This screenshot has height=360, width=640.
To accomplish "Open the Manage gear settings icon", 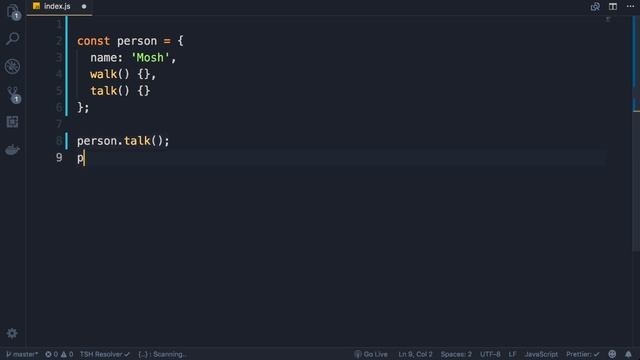I will click(12, 333).
